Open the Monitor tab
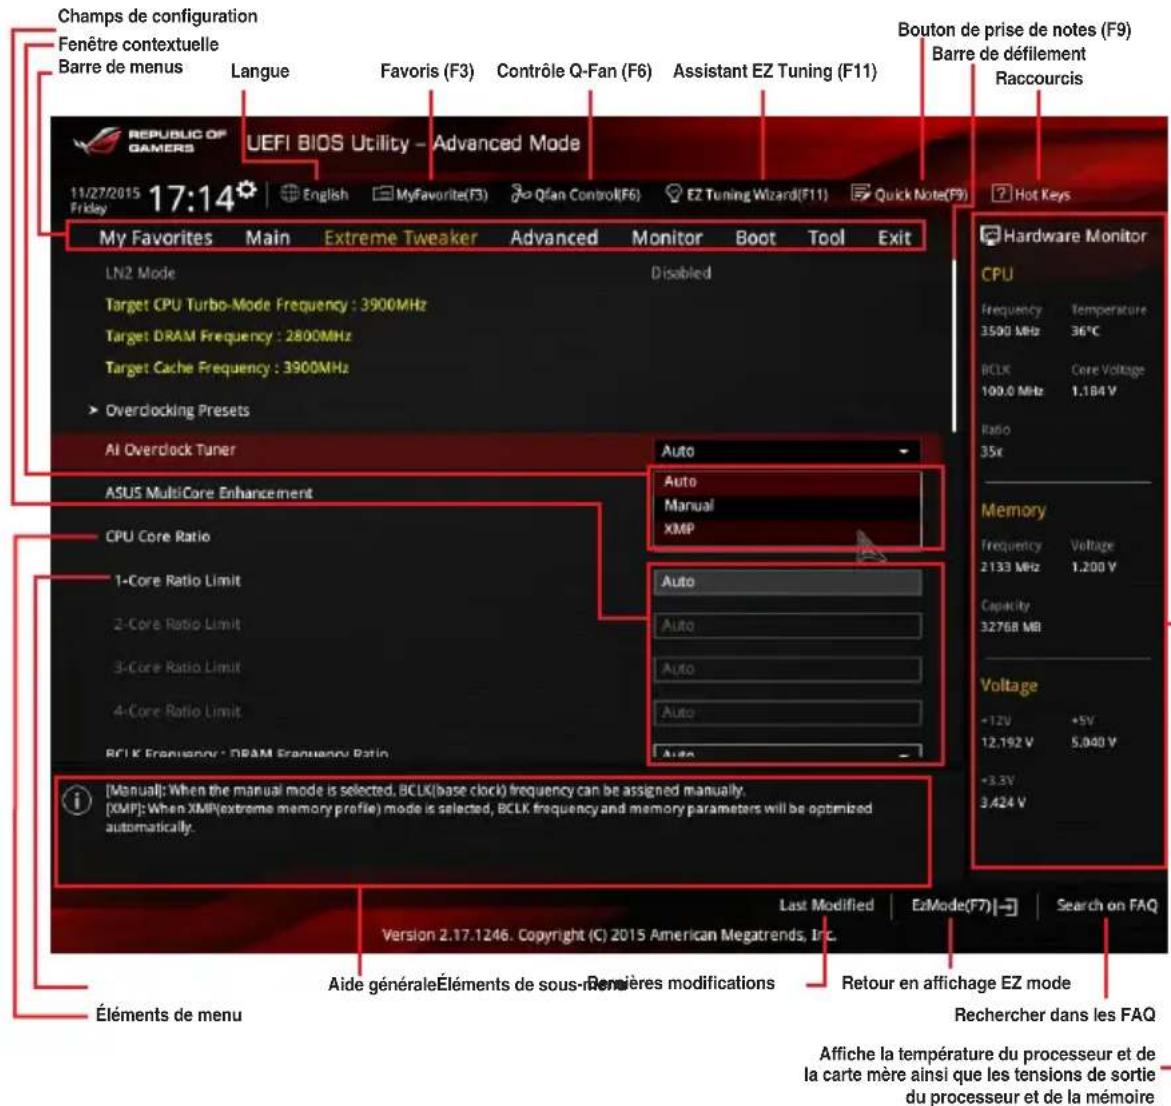Screen dimensions: 1171x1106 (667, 237)
